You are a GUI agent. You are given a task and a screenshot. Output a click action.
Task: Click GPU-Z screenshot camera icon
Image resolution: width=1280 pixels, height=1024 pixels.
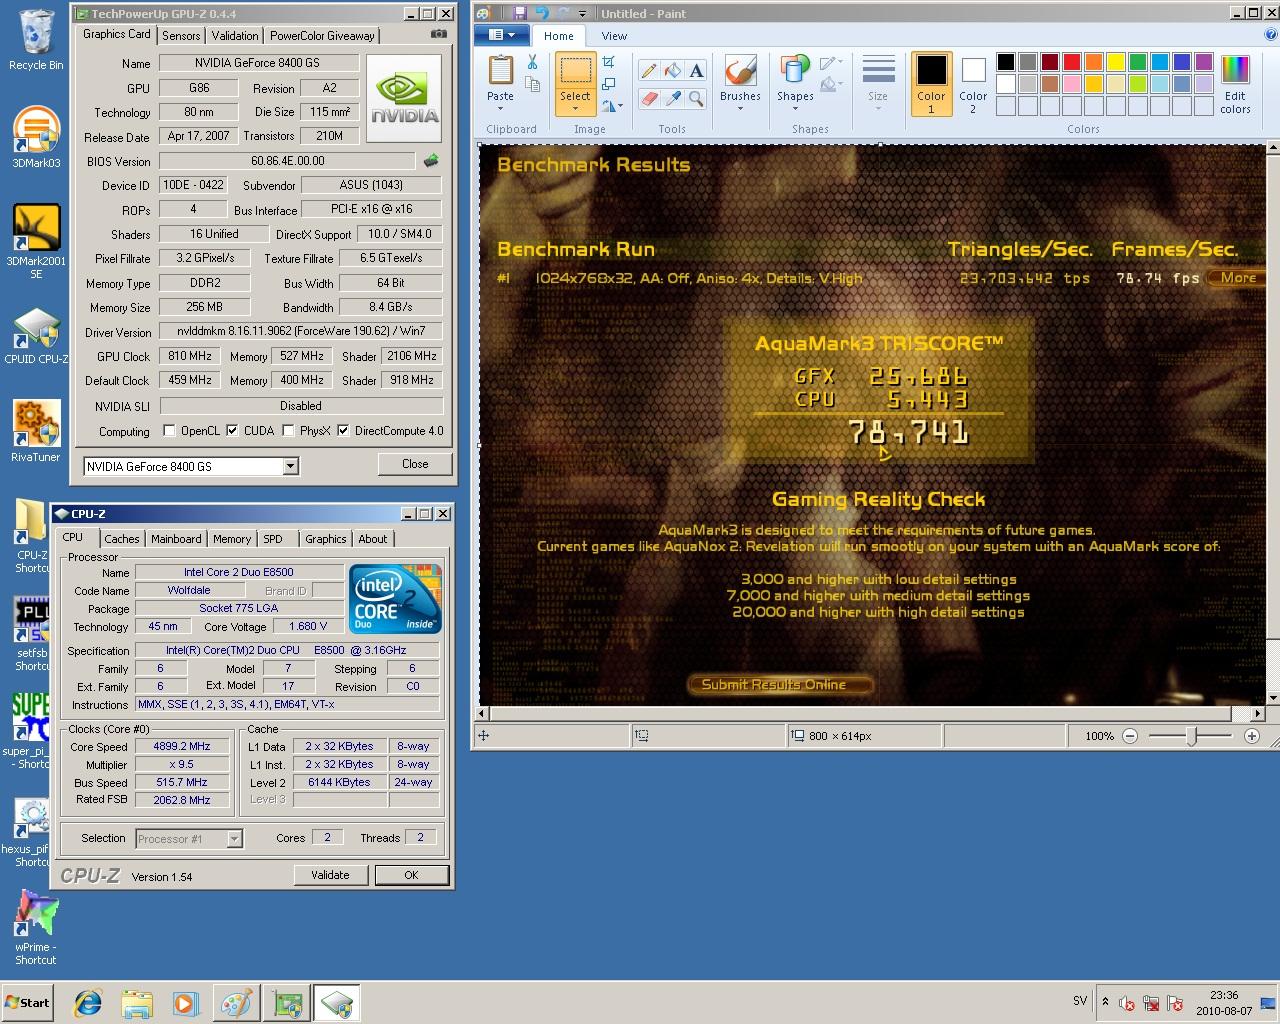click(x=438, y=34)
